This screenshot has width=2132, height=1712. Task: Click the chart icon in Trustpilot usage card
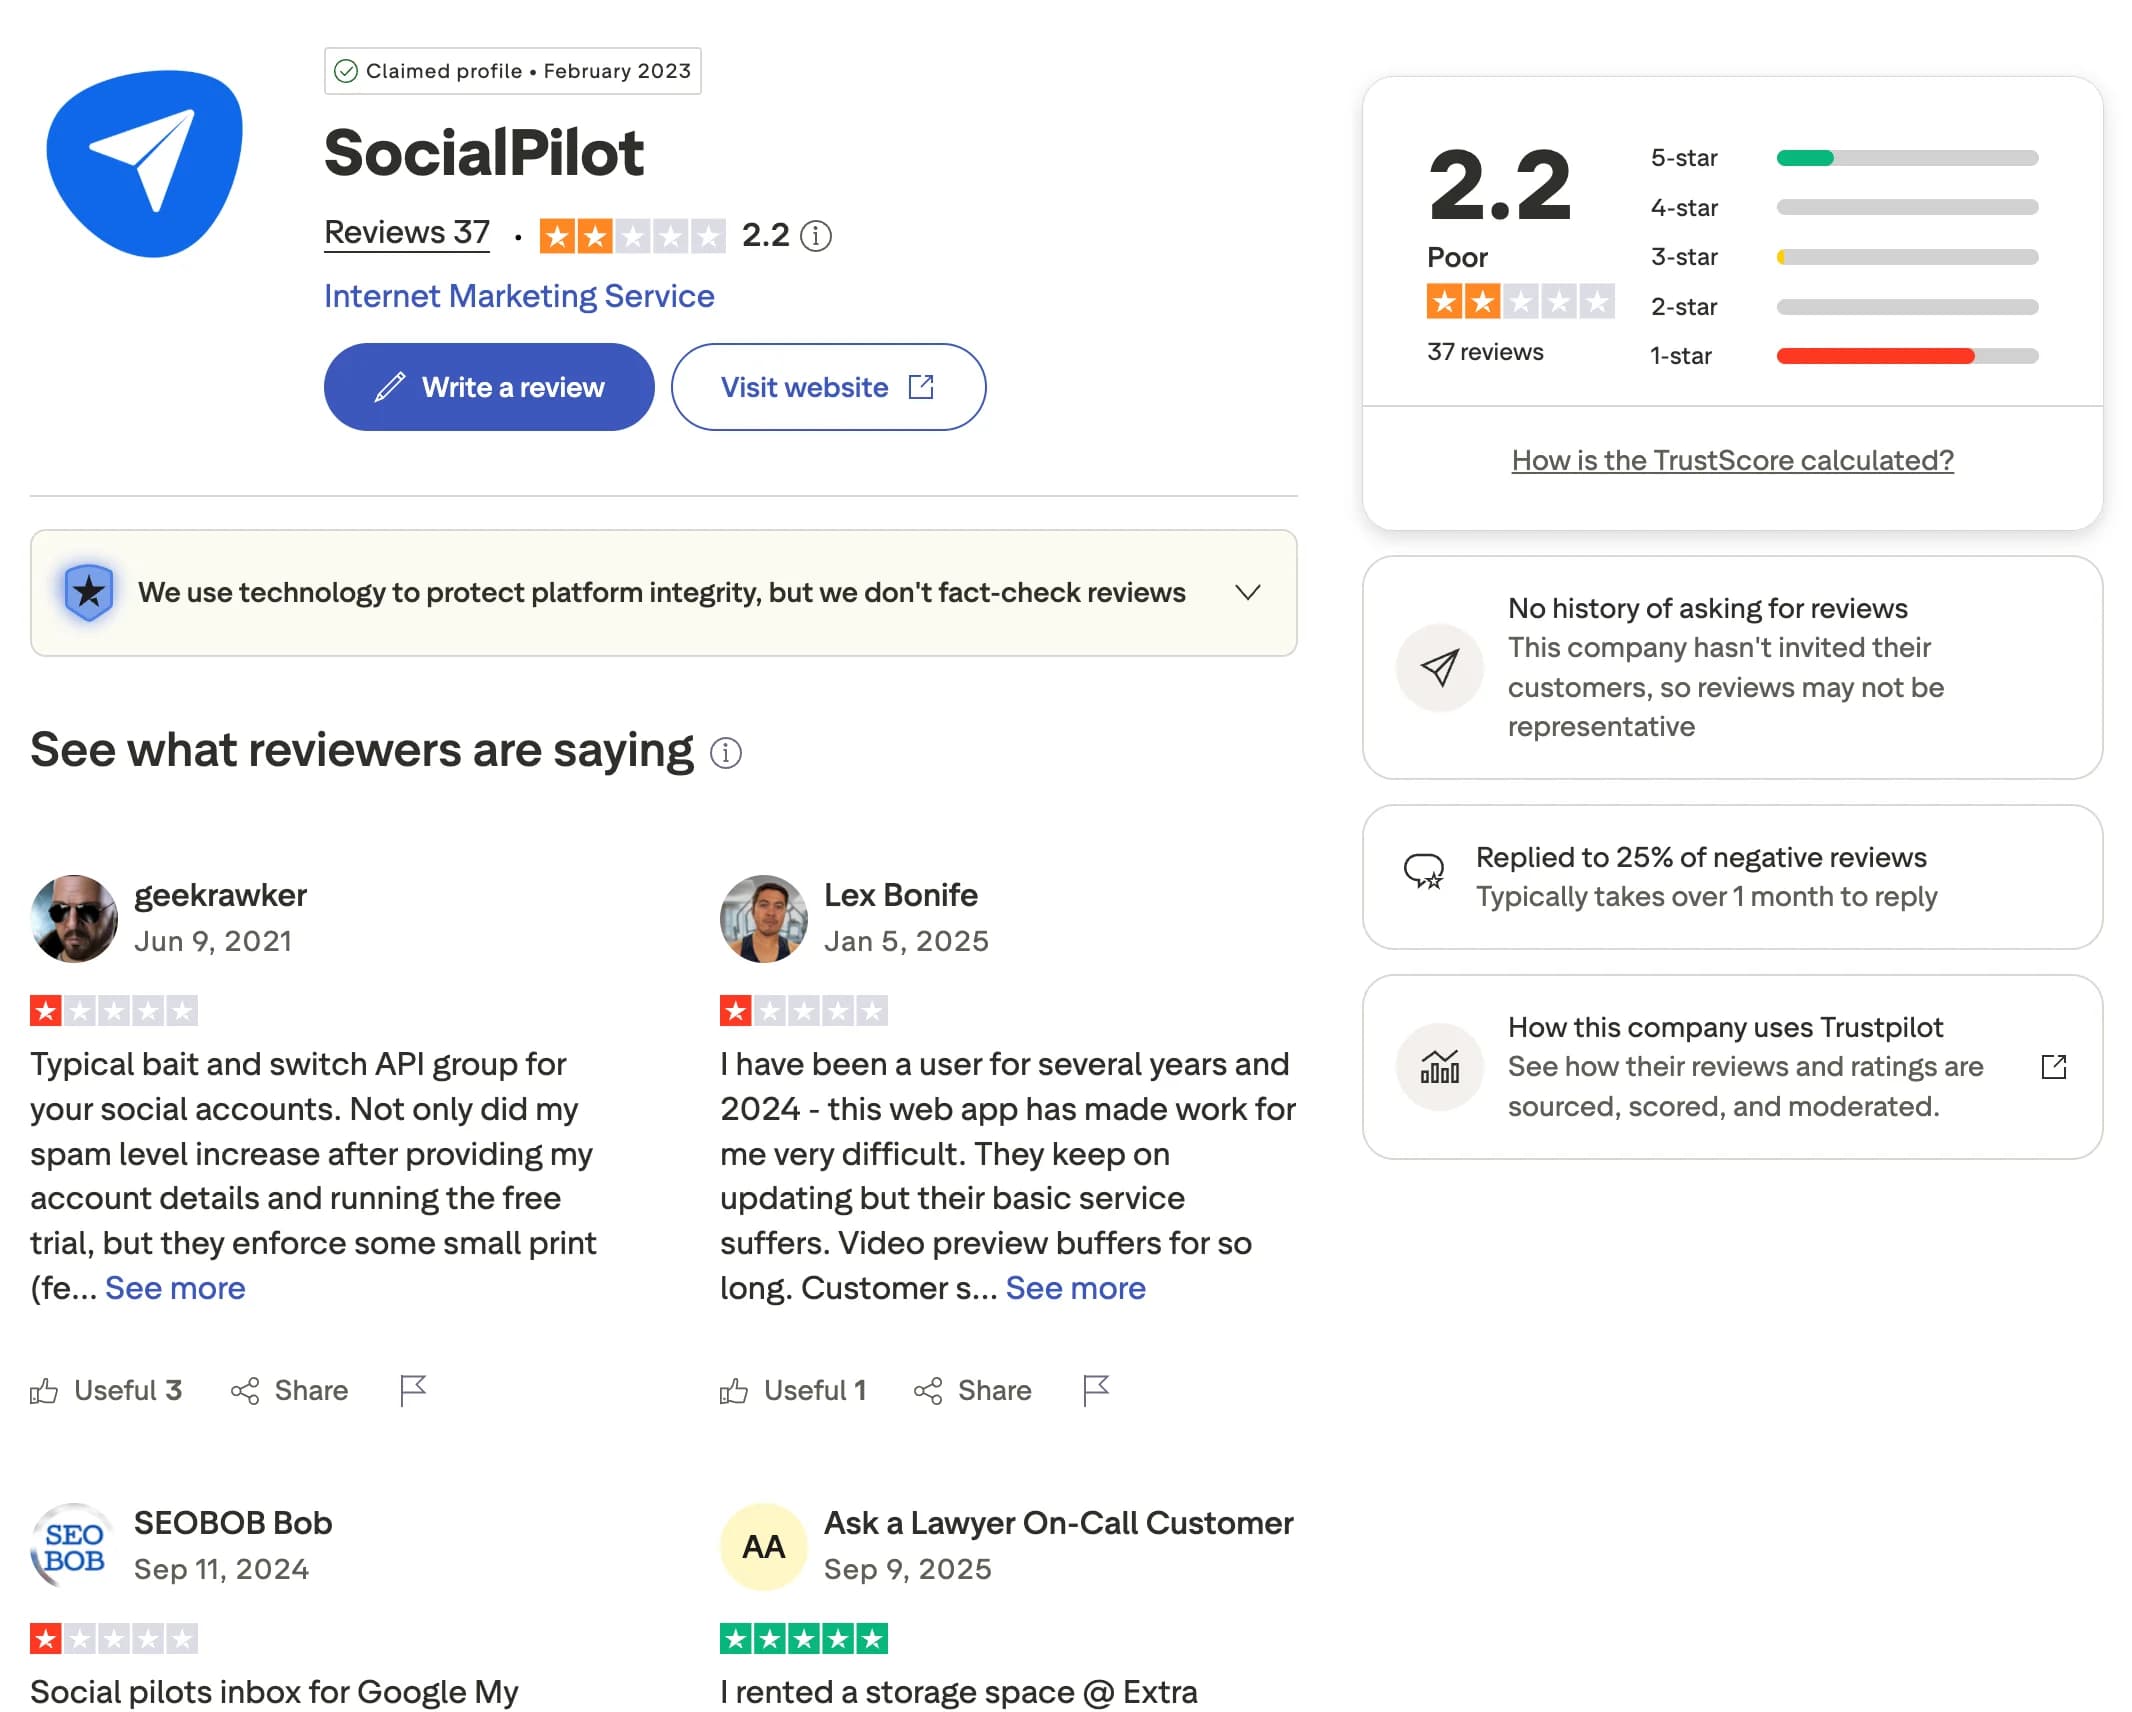1440,1067
